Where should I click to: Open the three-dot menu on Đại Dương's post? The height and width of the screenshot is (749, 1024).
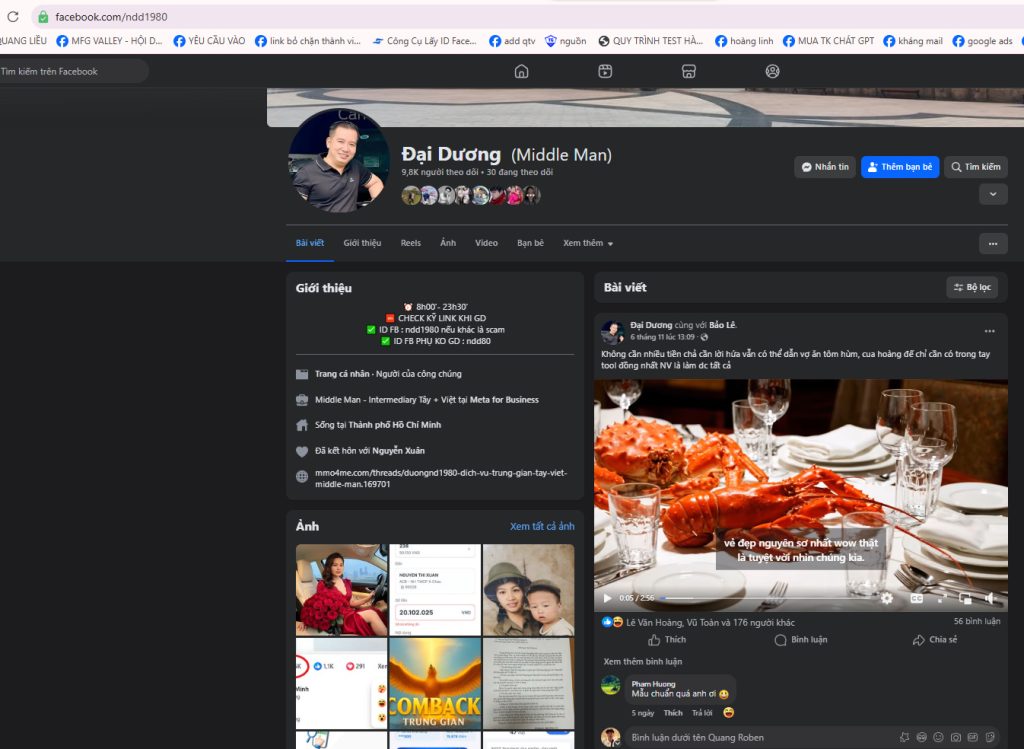pos(989,331)
